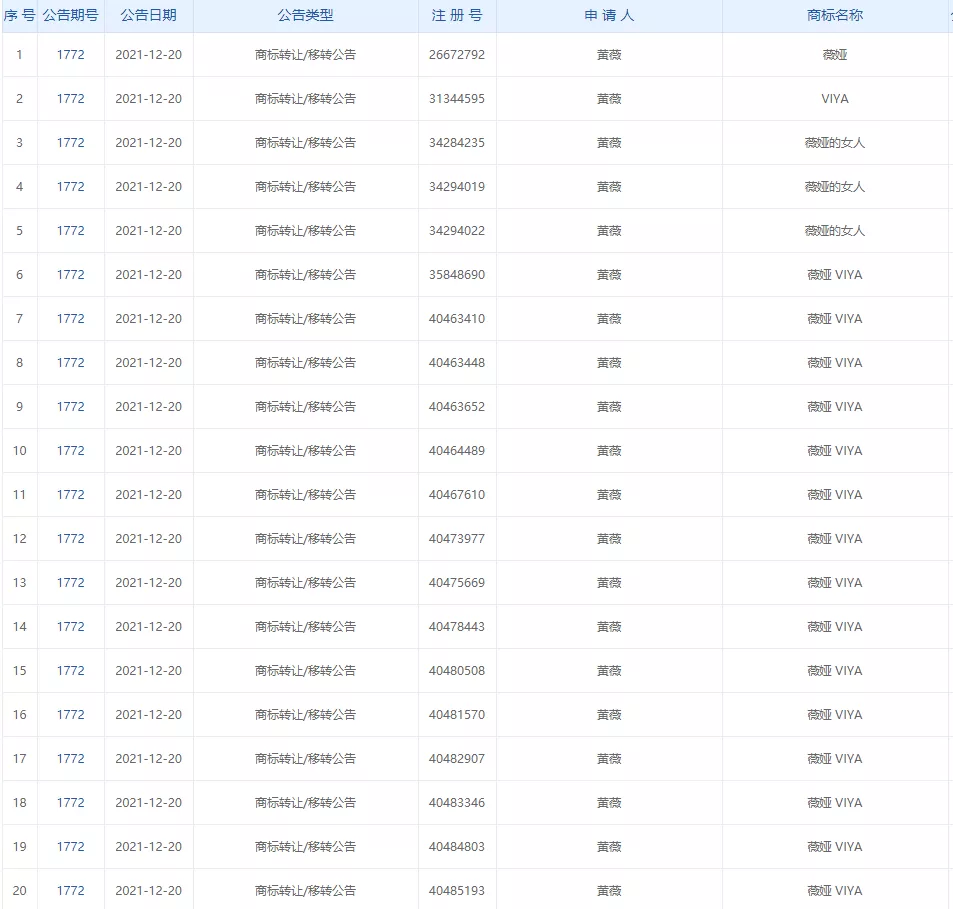Select registration number 40478443
The height and width of the screenshot is (909, 953).
coord(457,627)
